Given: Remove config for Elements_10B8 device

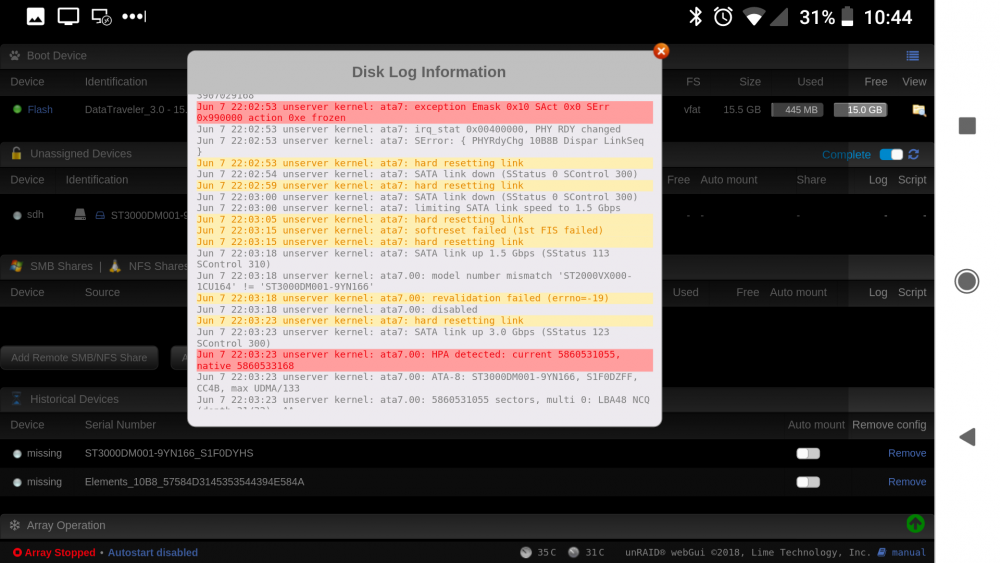Looking at the screenshot, I should click(x=907, y=482).
